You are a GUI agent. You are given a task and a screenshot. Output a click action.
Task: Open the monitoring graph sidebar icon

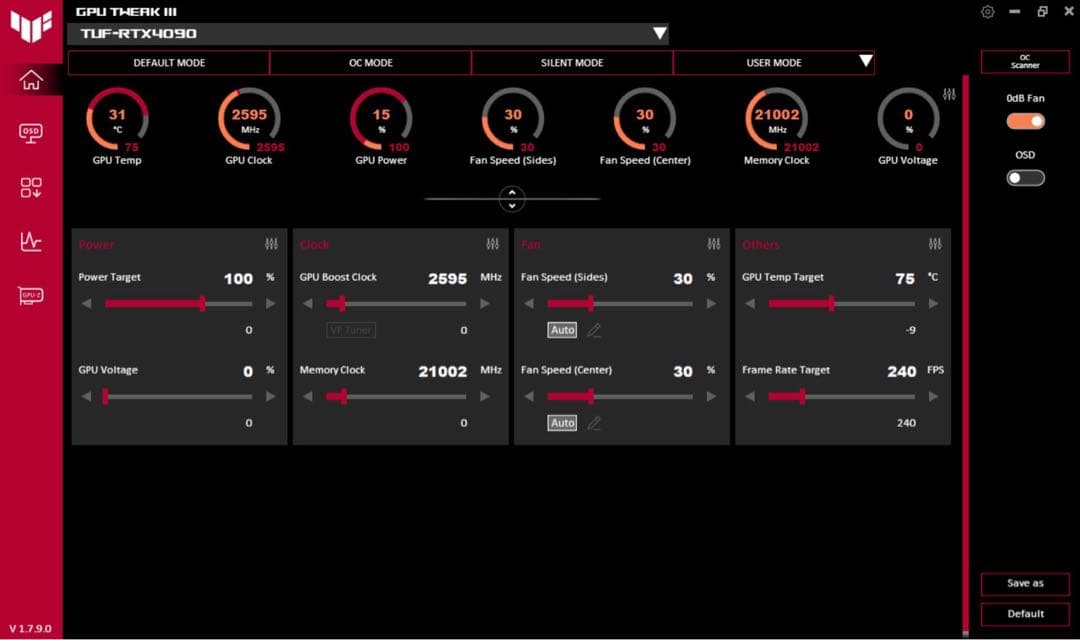click(31, 241)
